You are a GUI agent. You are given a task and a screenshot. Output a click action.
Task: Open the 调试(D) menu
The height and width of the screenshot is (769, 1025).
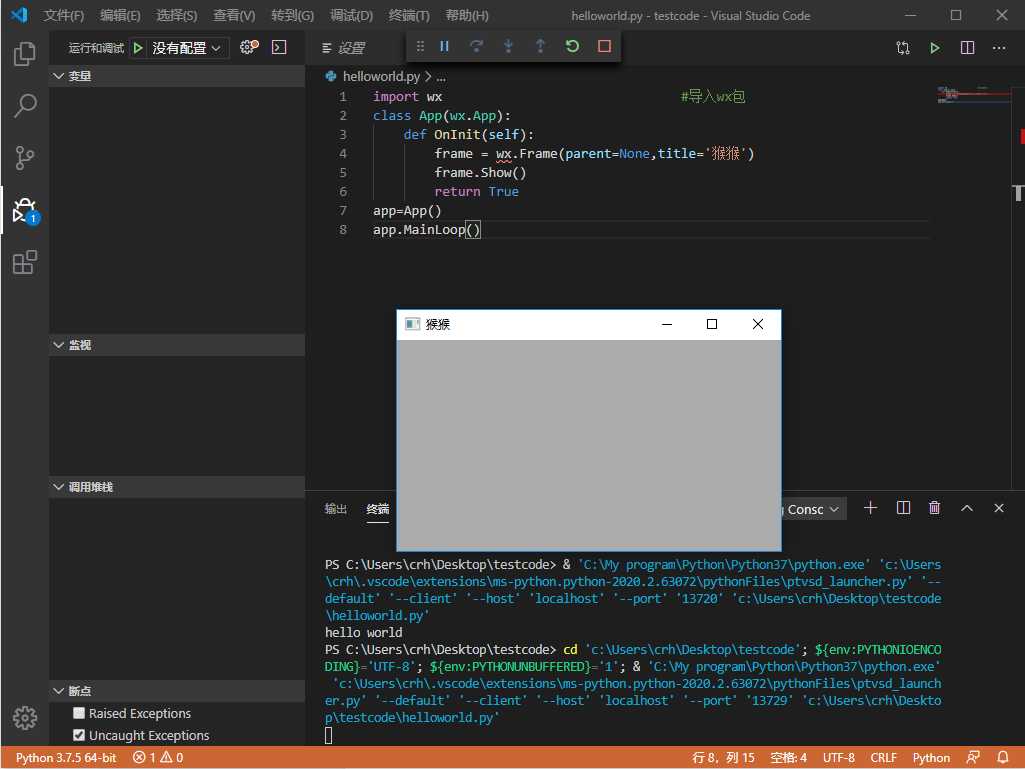pos(351,15)
